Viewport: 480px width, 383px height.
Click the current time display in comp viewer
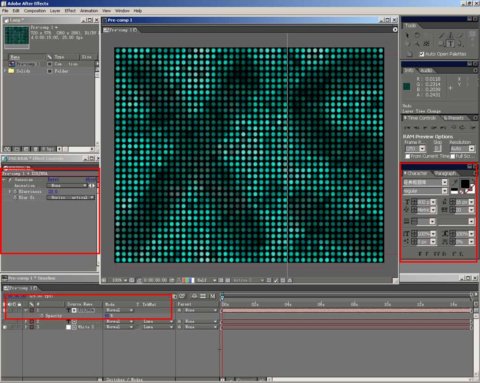[x=155, y=280]
